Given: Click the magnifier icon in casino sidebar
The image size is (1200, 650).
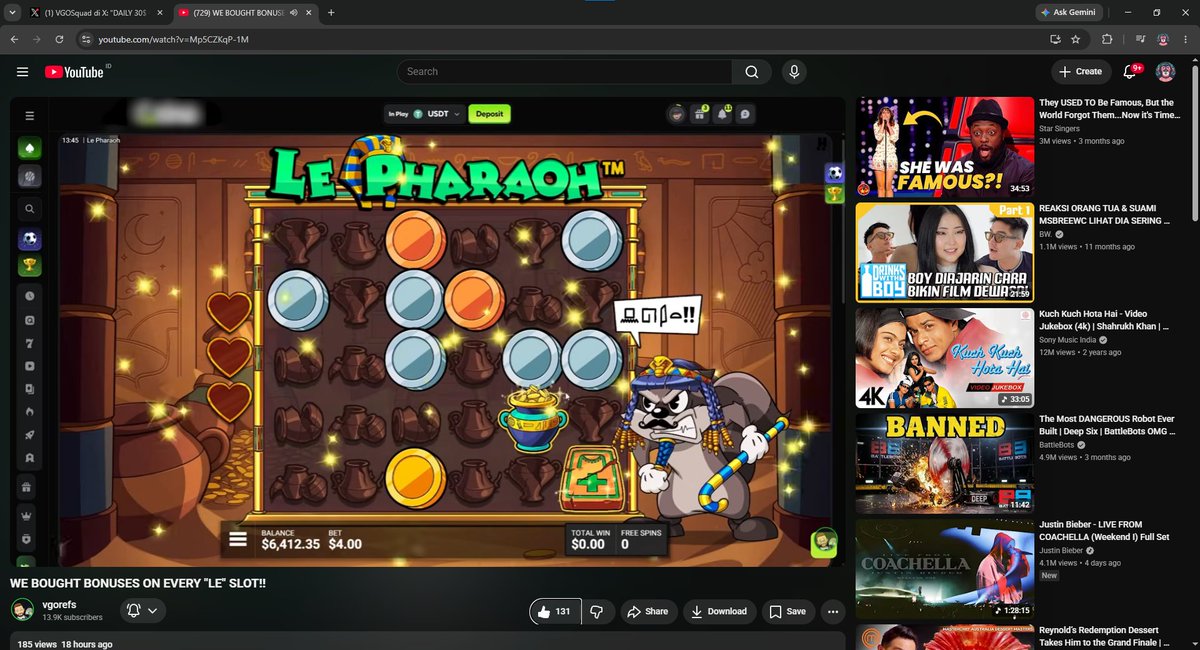Looking at the screenshot, I should (x=30, y=209).
